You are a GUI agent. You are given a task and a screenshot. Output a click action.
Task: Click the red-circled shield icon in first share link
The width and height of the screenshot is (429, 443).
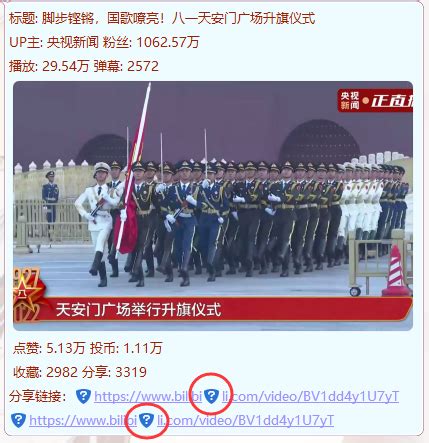click(211, 396)
